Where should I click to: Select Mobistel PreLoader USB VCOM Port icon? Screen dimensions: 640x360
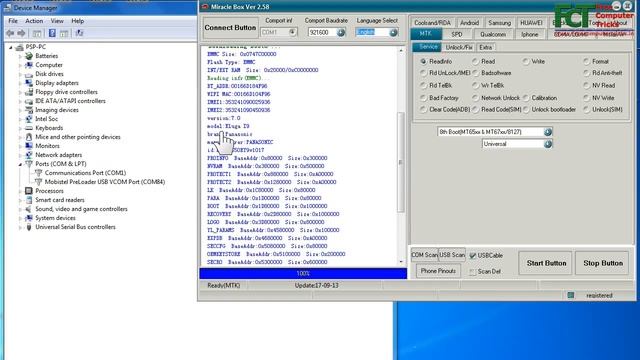pos(38,182)
